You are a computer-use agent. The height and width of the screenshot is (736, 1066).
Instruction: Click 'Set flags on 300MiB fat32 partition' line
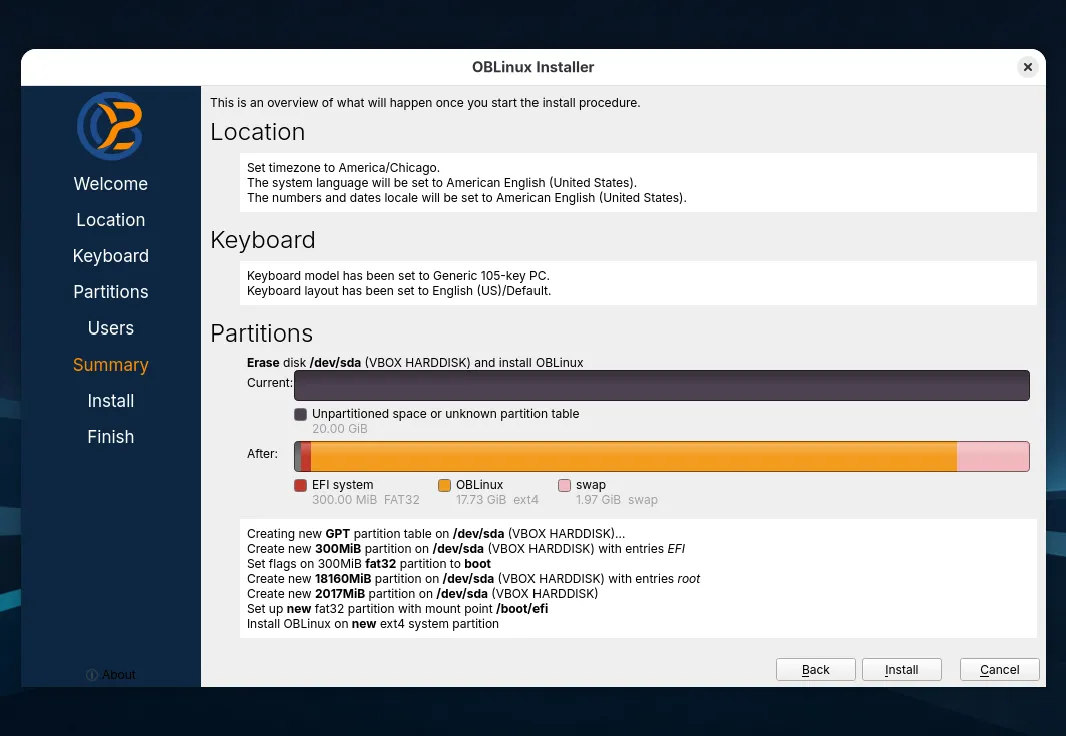click(x=368, y=563)
